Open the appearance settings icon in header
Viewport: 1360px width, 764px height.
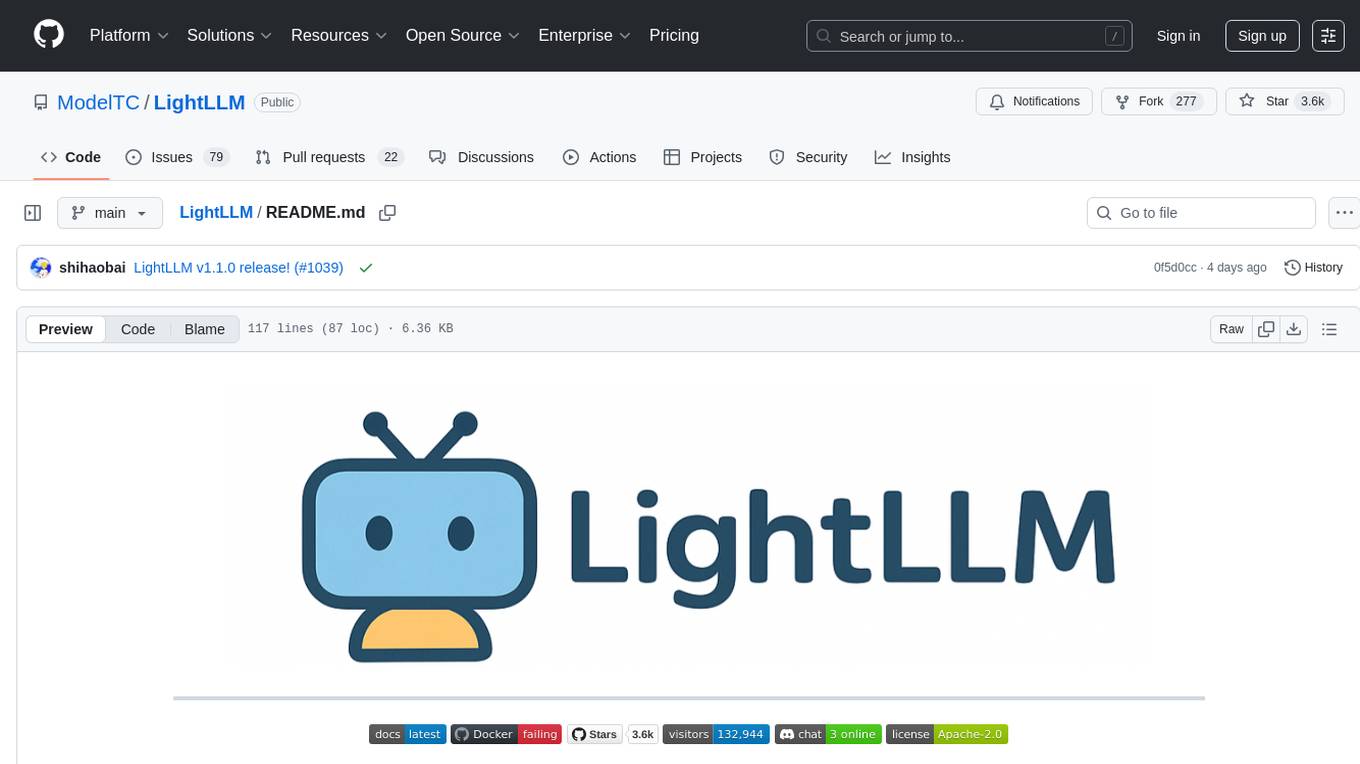(x=1328, y=36)
